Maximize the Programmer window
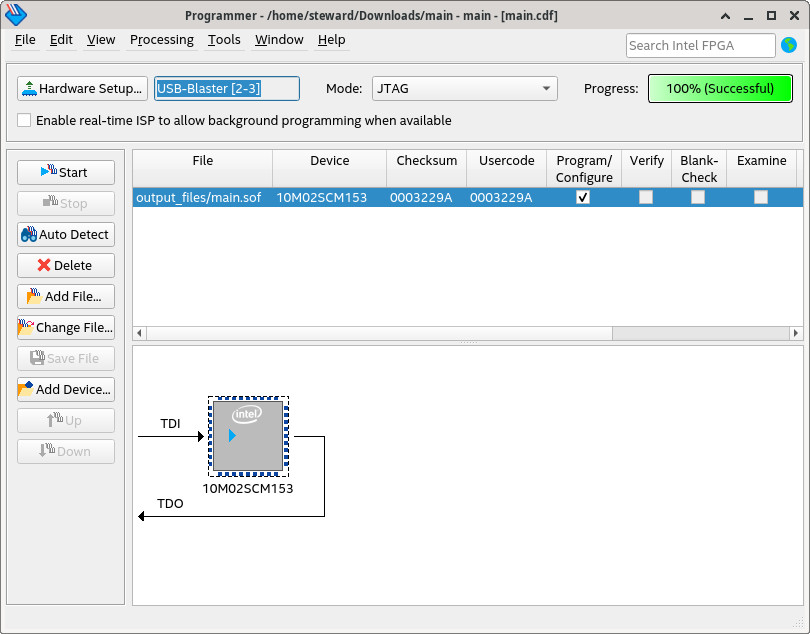 [771, 16]
